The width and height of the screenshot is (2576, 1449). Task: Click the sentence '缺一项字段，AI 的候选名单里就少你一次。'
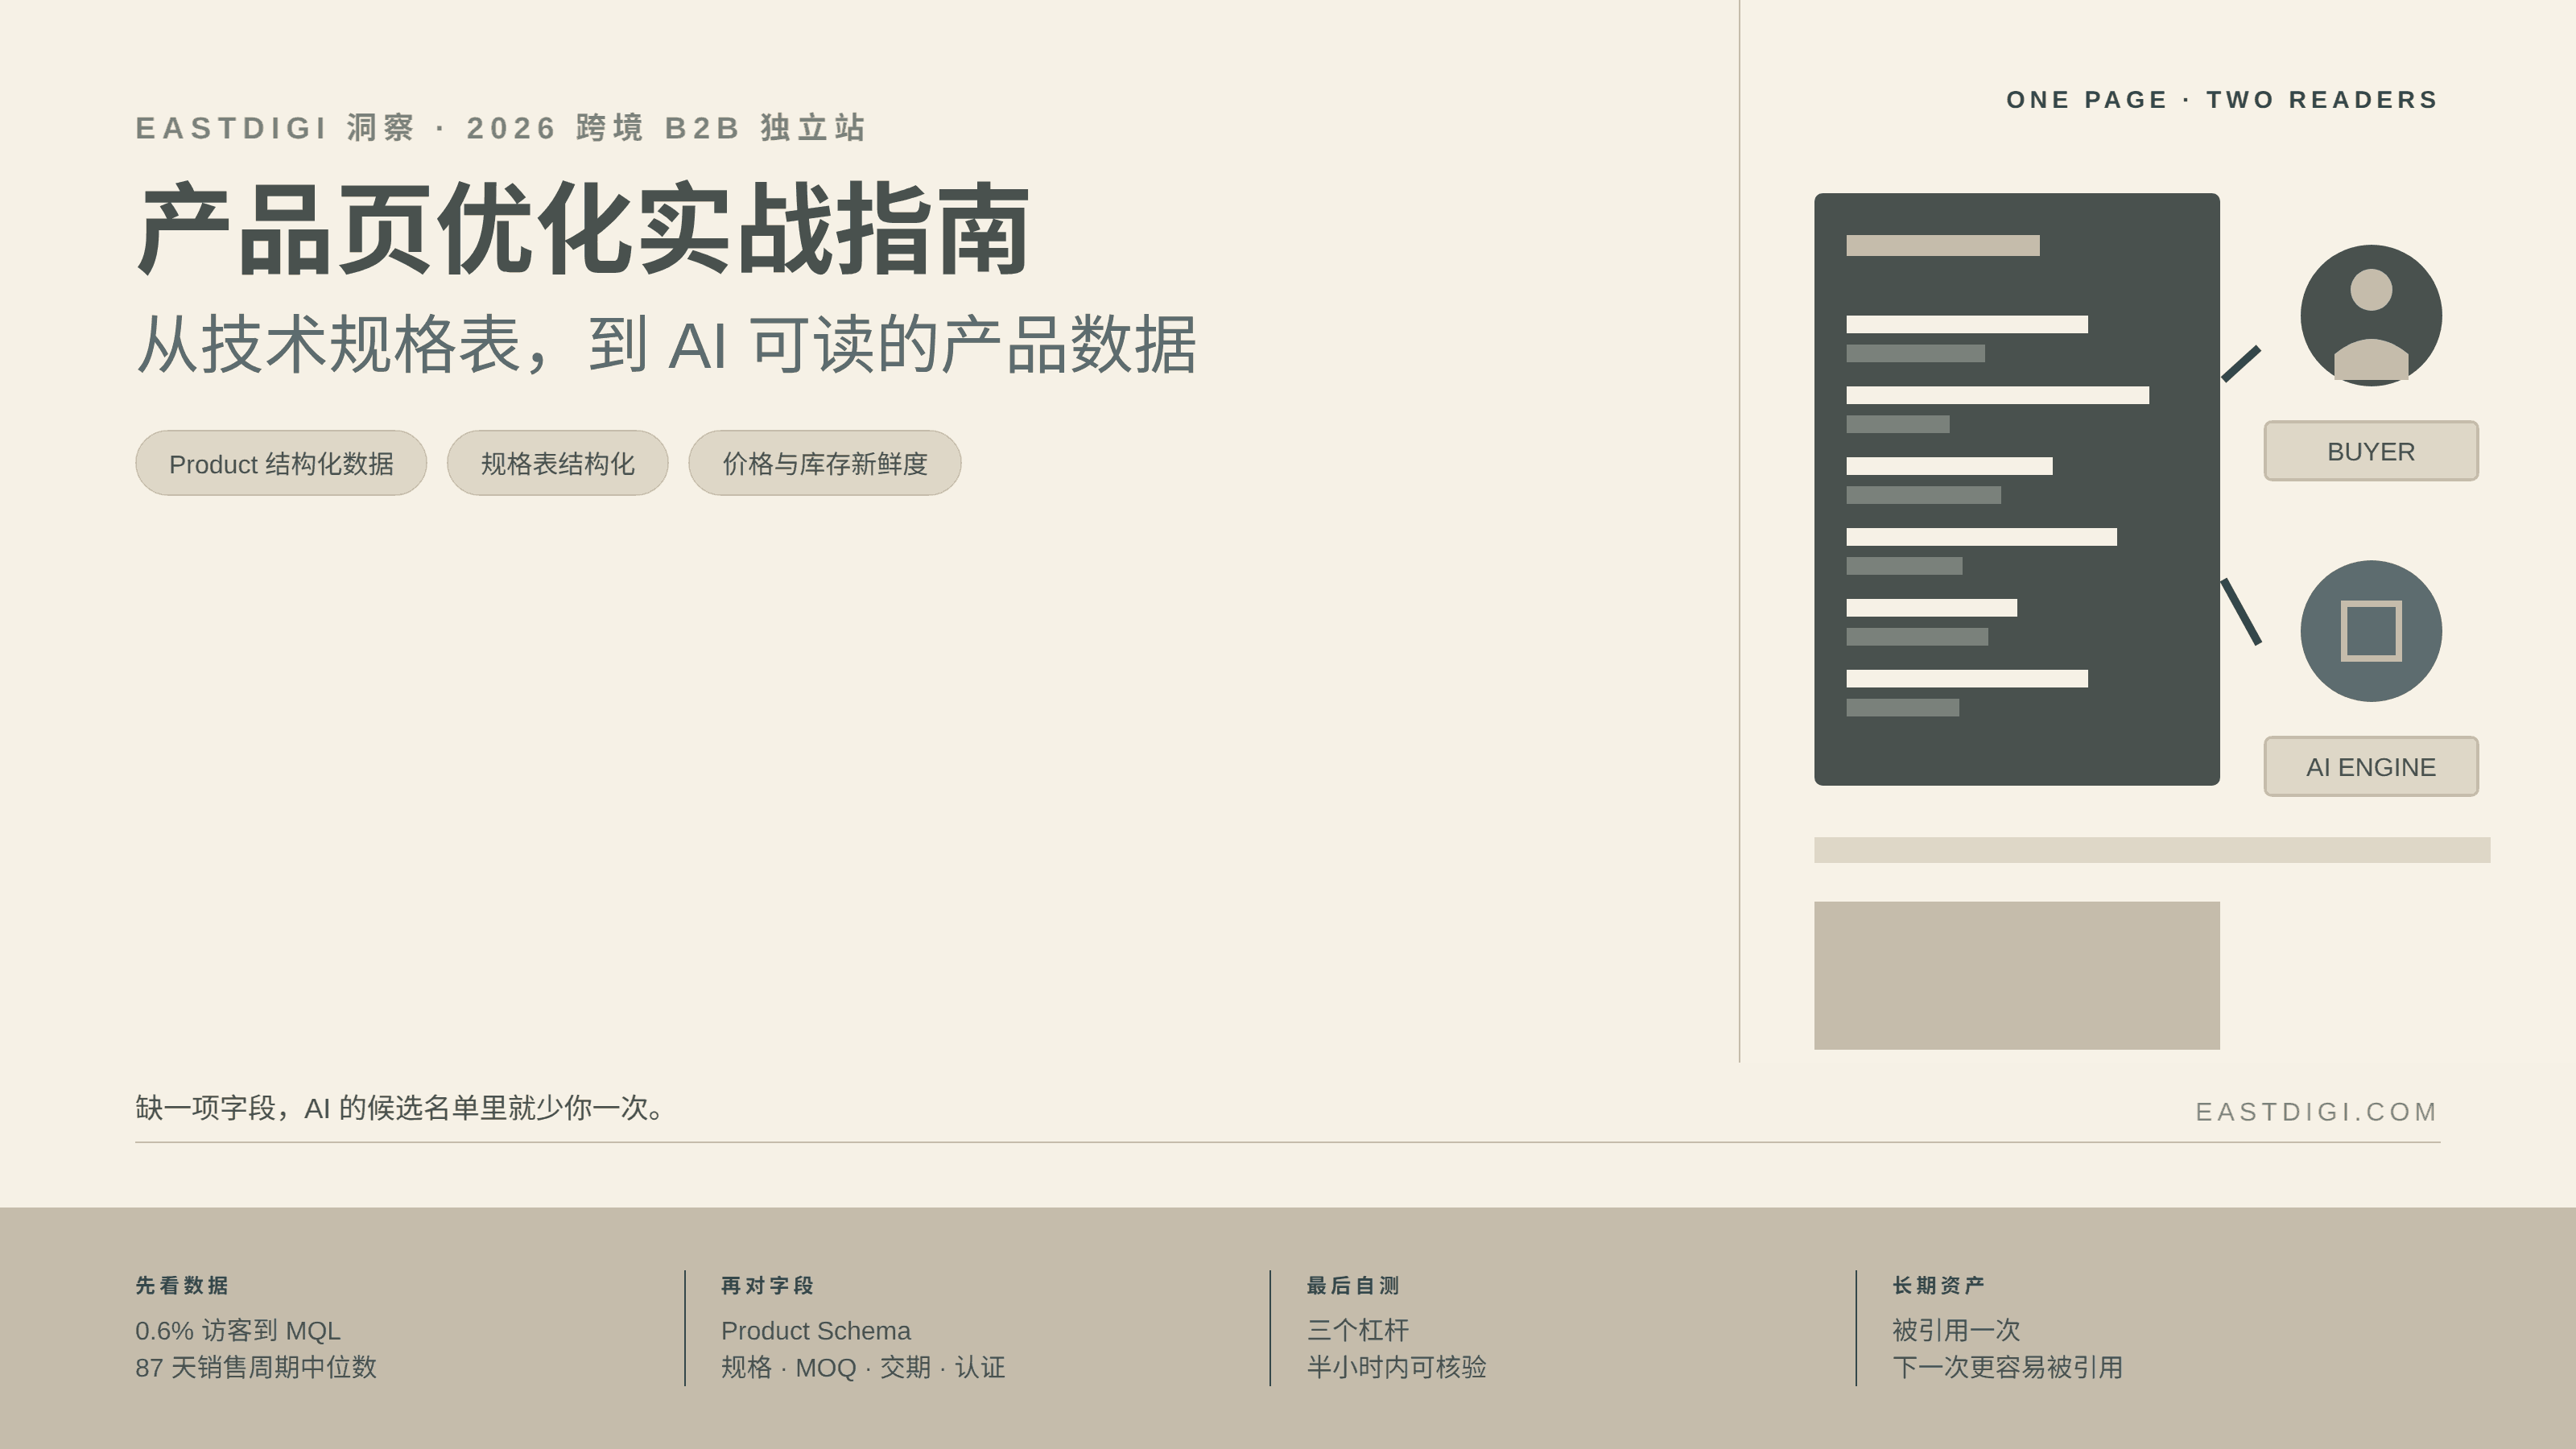click(x=400, y=1108)
